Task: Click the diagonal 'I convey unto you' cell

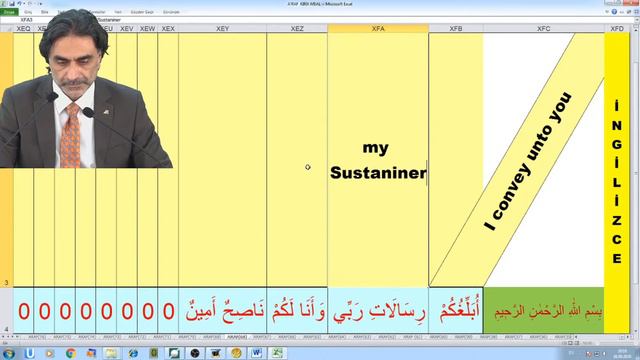Action: click(528, 161)
